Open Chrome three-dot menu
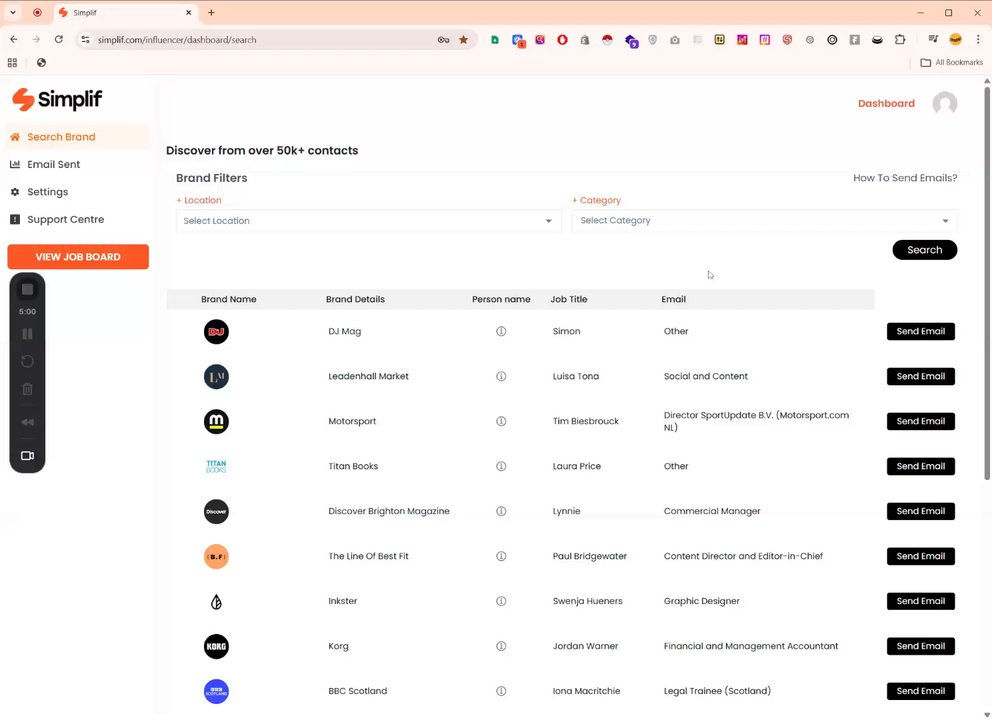Viewport: 992px width, 720px height. pos(978,39)
